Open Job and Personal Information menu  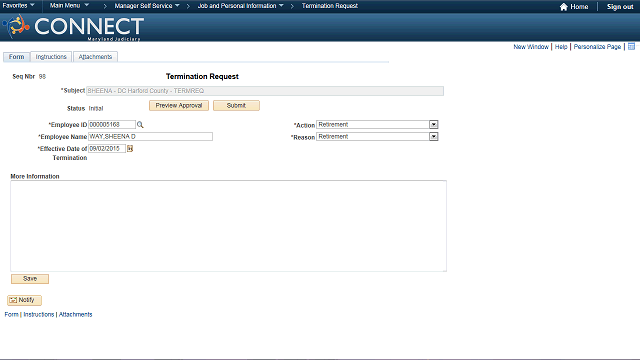(240, 6)
